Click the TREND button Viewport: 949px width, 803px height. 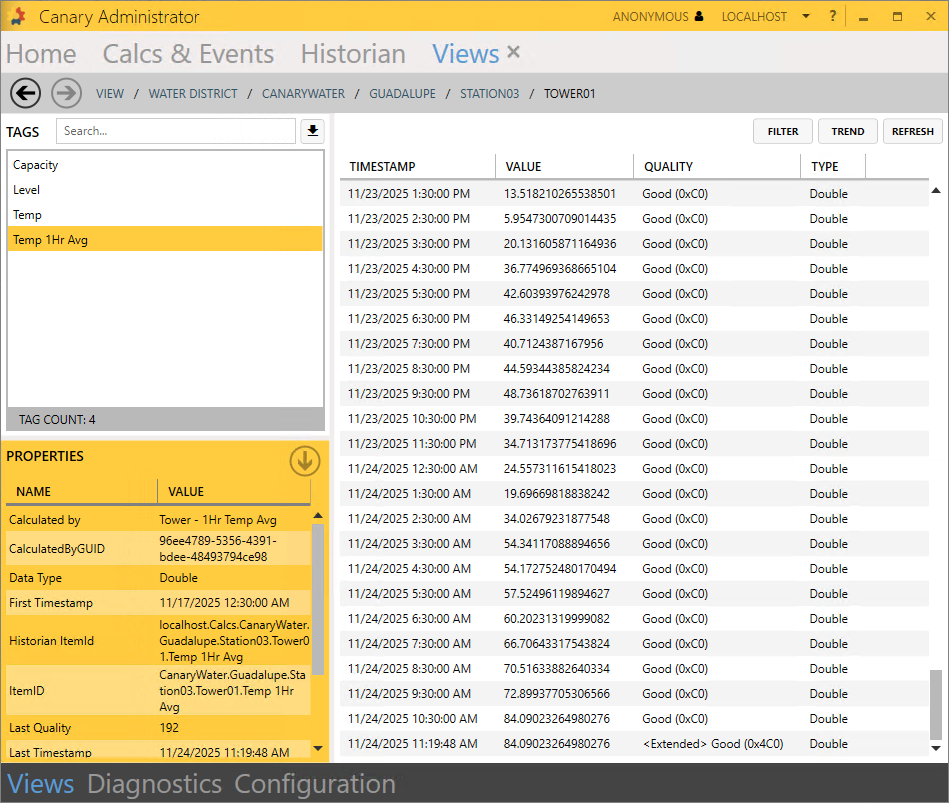[848, 131]
